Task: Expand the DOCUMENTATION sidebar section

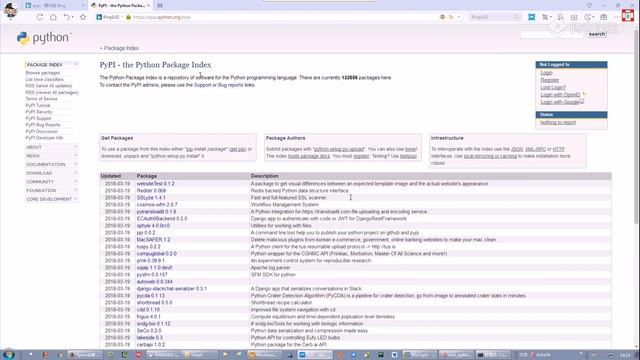Action: tap(76, 164)
